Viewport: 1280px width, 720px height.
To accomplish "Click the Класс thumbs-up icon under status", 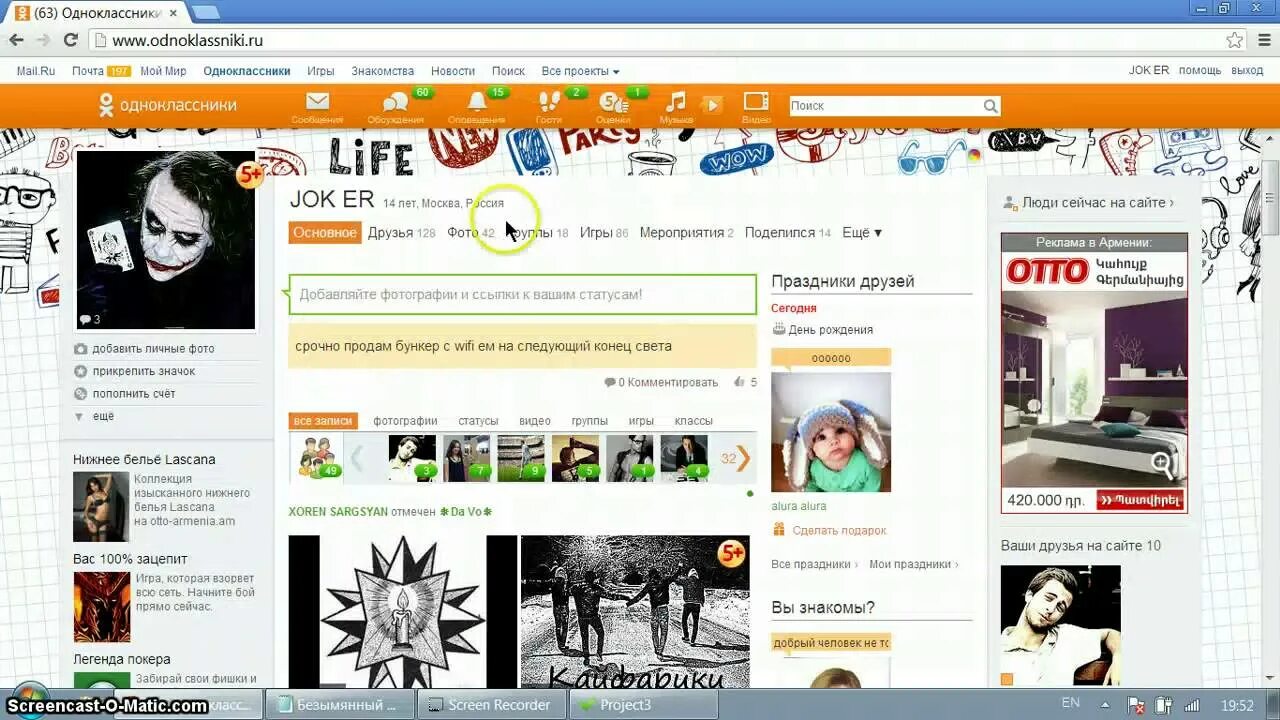I will (739, 382).
